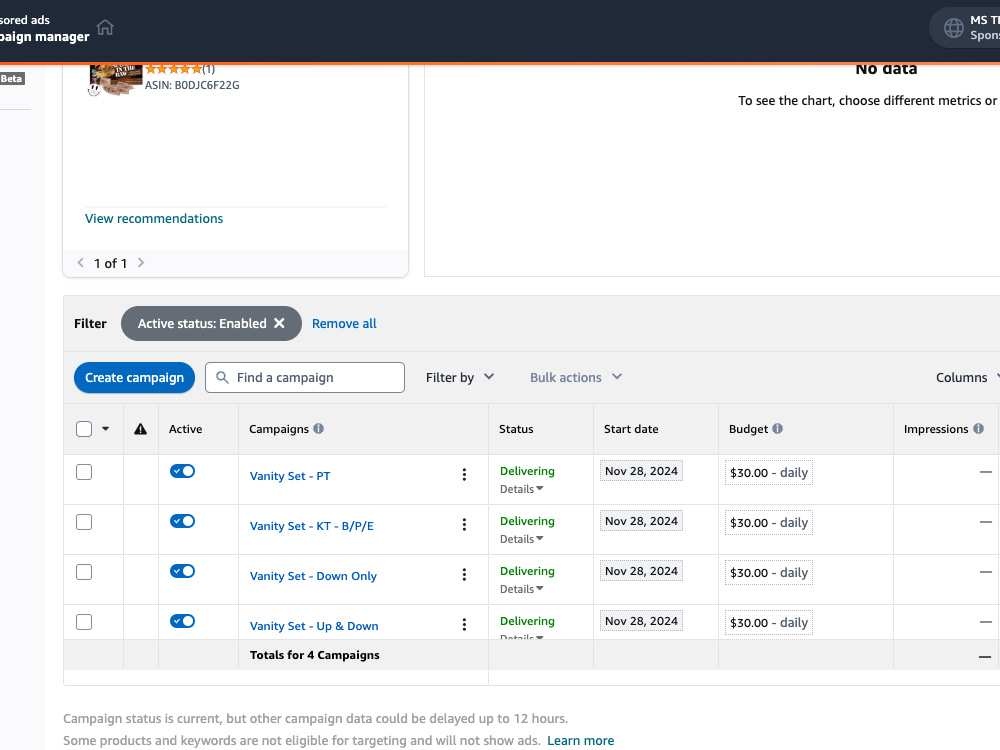Edit budget for Vanity Set - Up & Down
The width and height of the screenshot is (1000, 750).
(769, 622)
